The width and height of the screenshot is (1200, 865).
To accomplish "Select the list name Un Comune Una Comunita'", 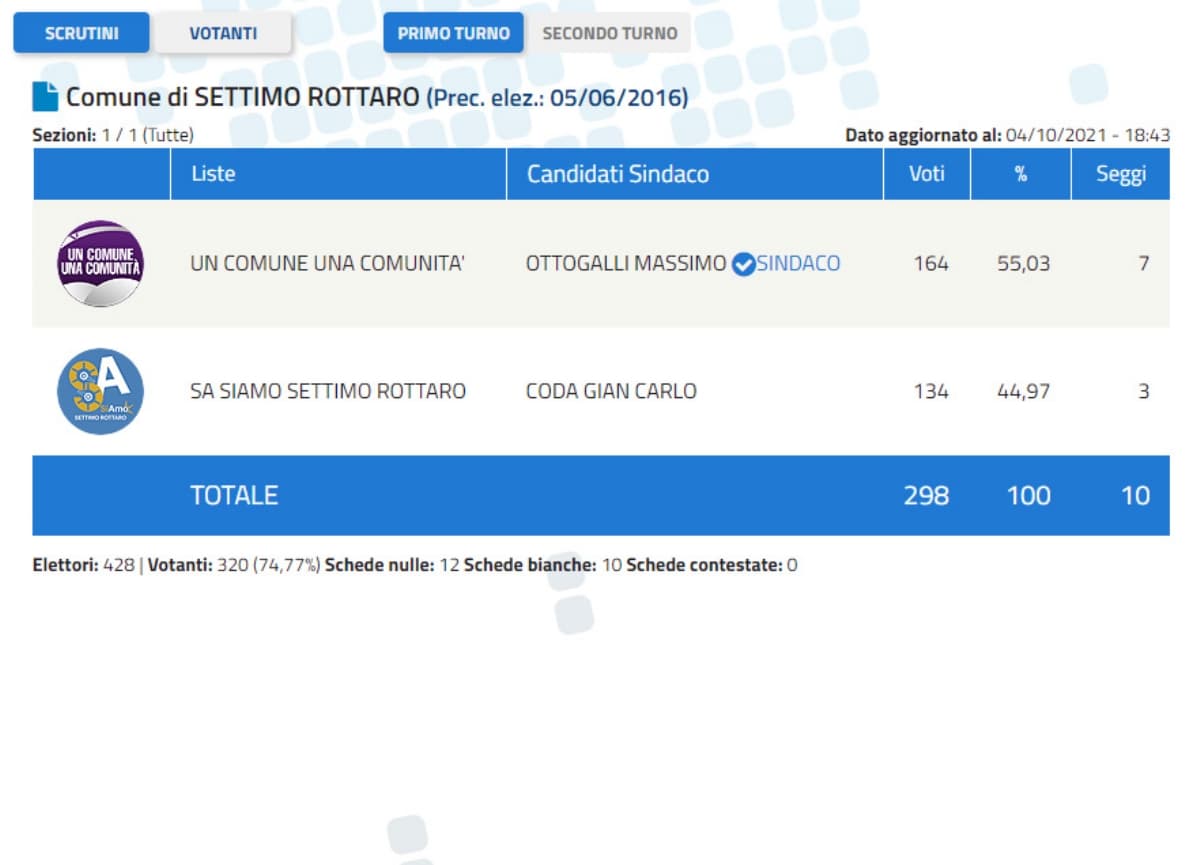I will 327,264.
